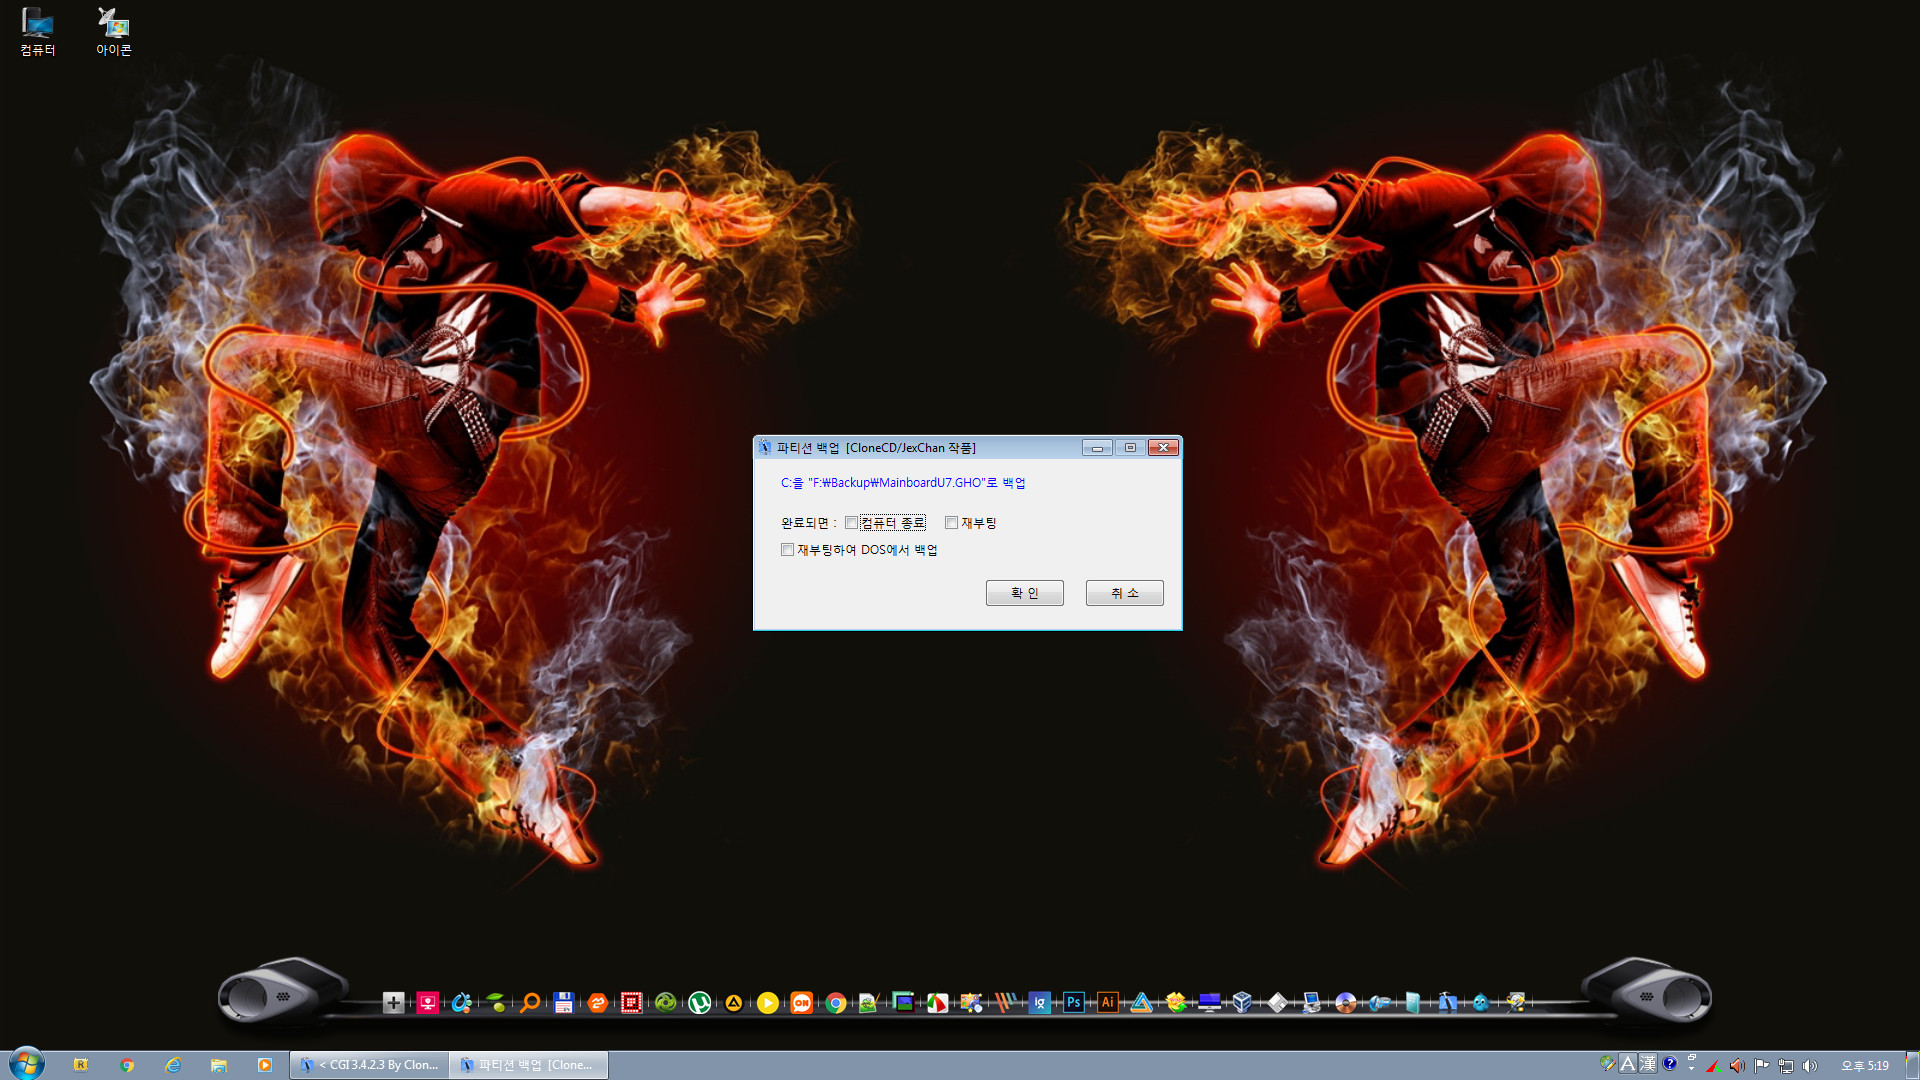
Task: Open VirtualBox cube icon in dock
Action: [x=1242, y=1002]
